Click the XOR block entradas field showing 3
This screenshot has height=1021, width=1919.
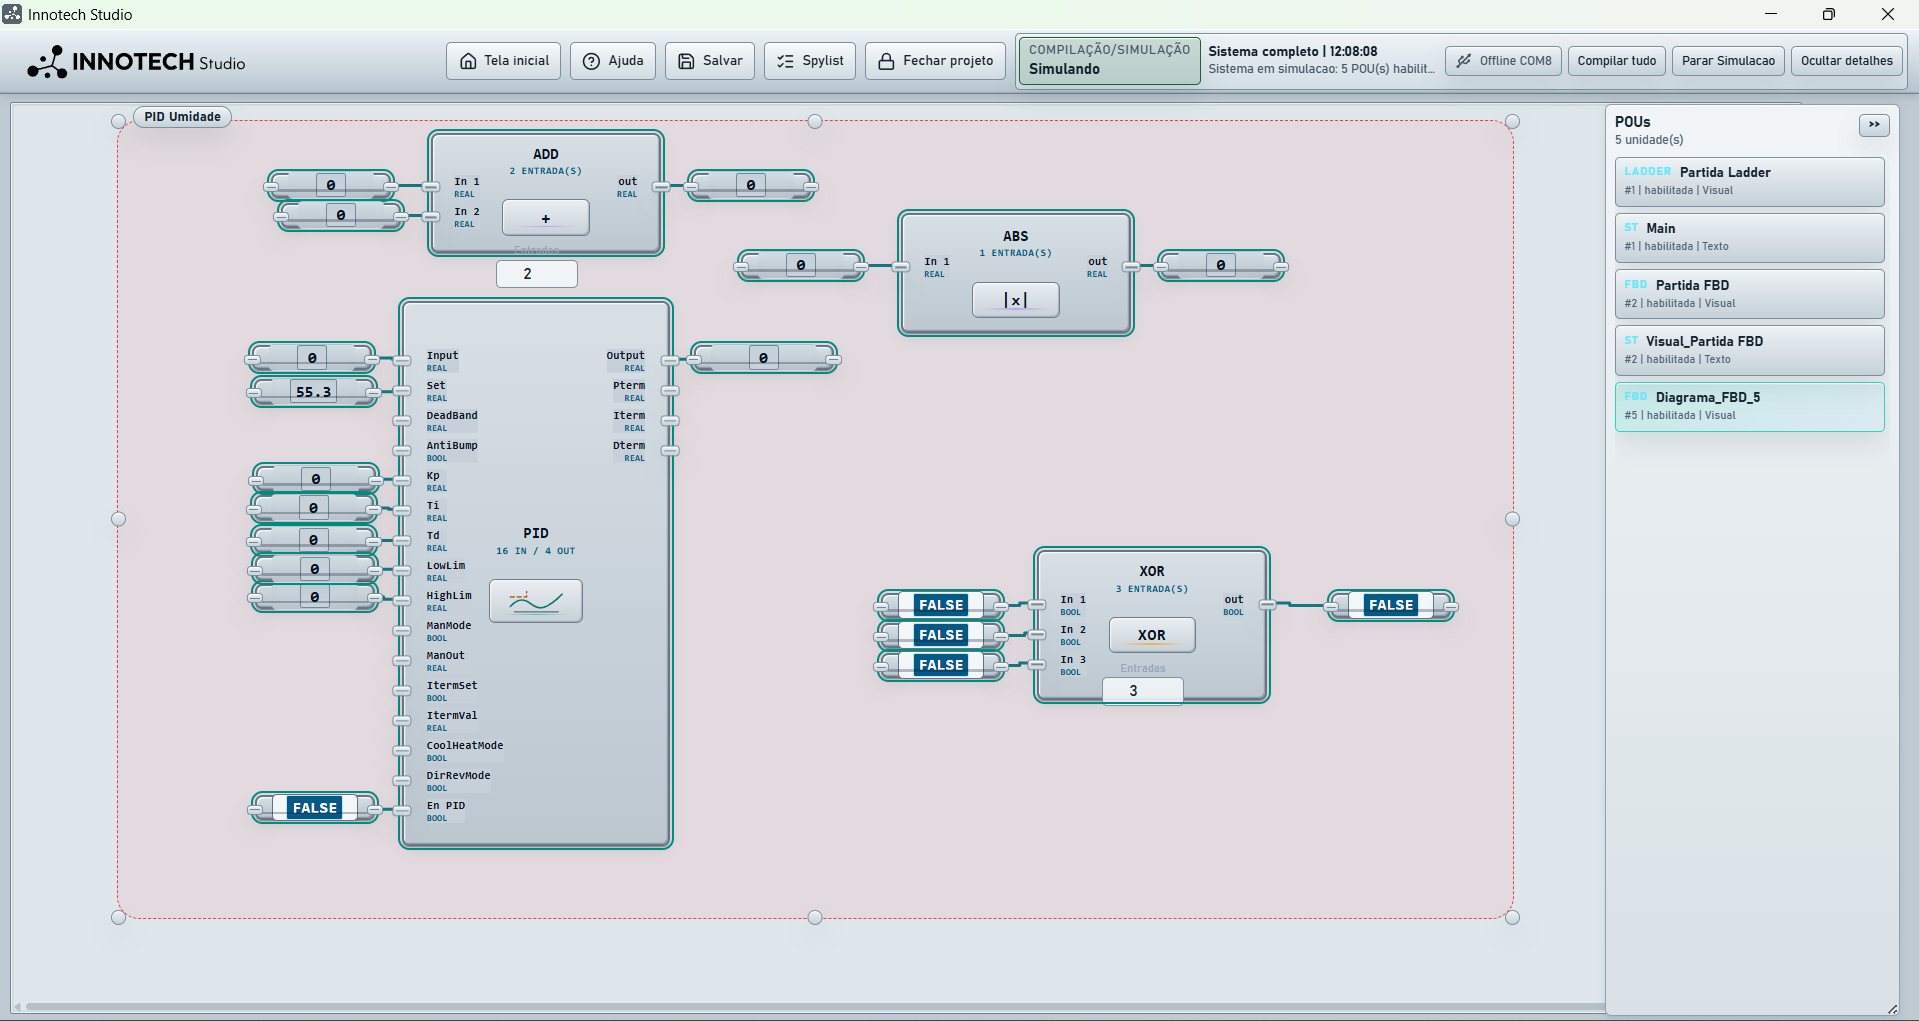point(1142,691)
